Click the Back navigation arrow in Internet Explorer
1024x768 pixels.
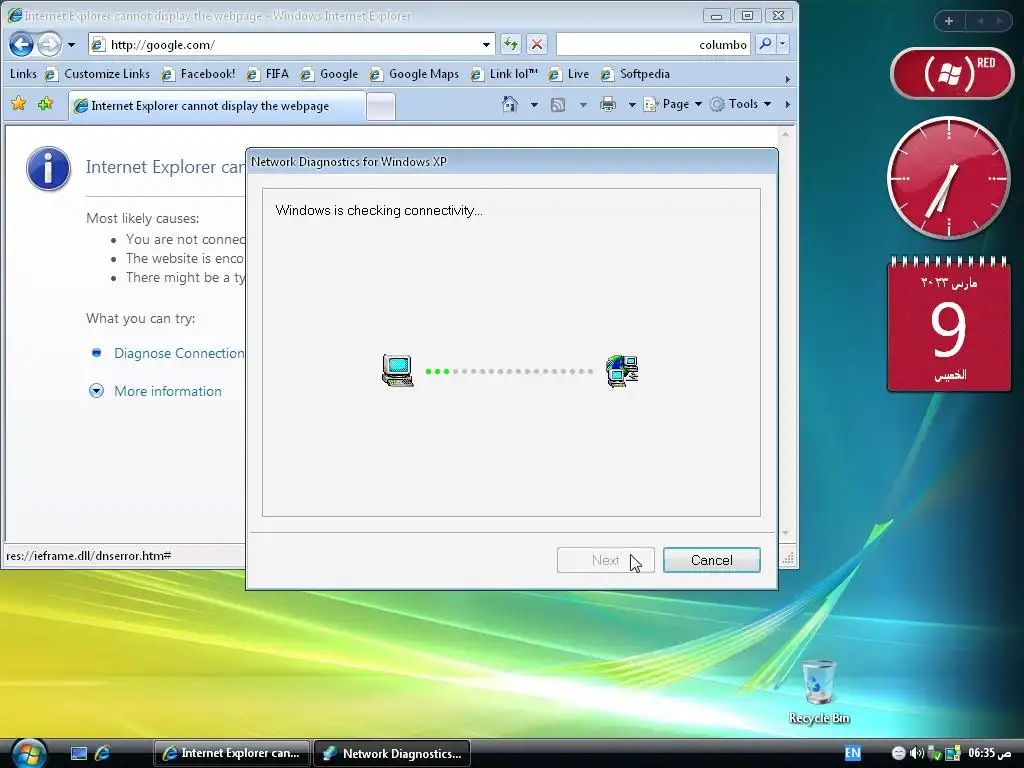[x=22, y=44]
